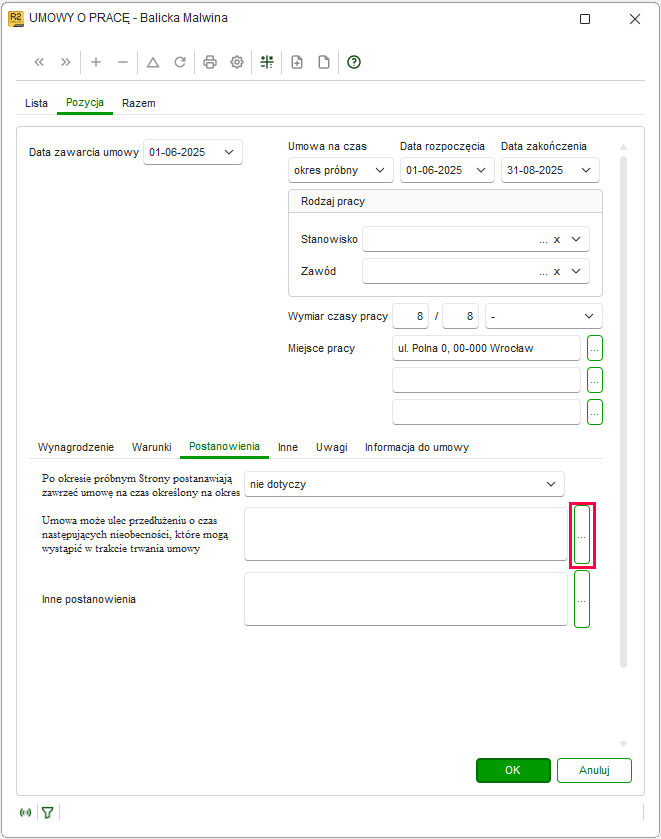Click the green grid layout icon

(267, 62)
